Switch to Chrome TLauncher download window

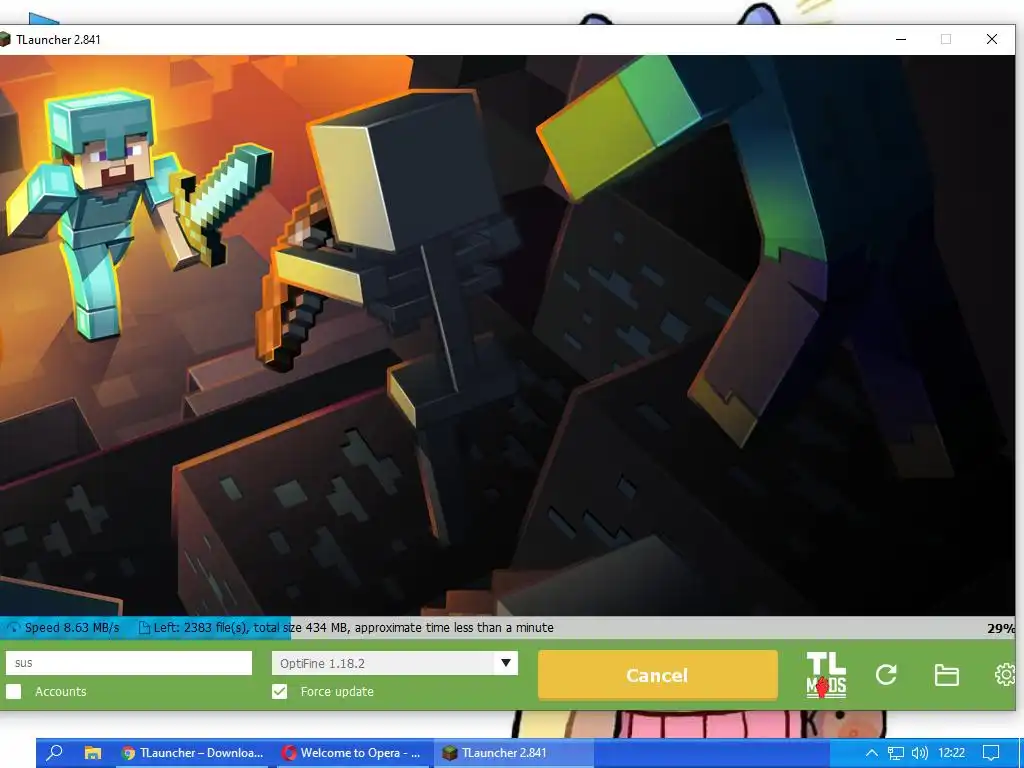click(x=193, y=753)
